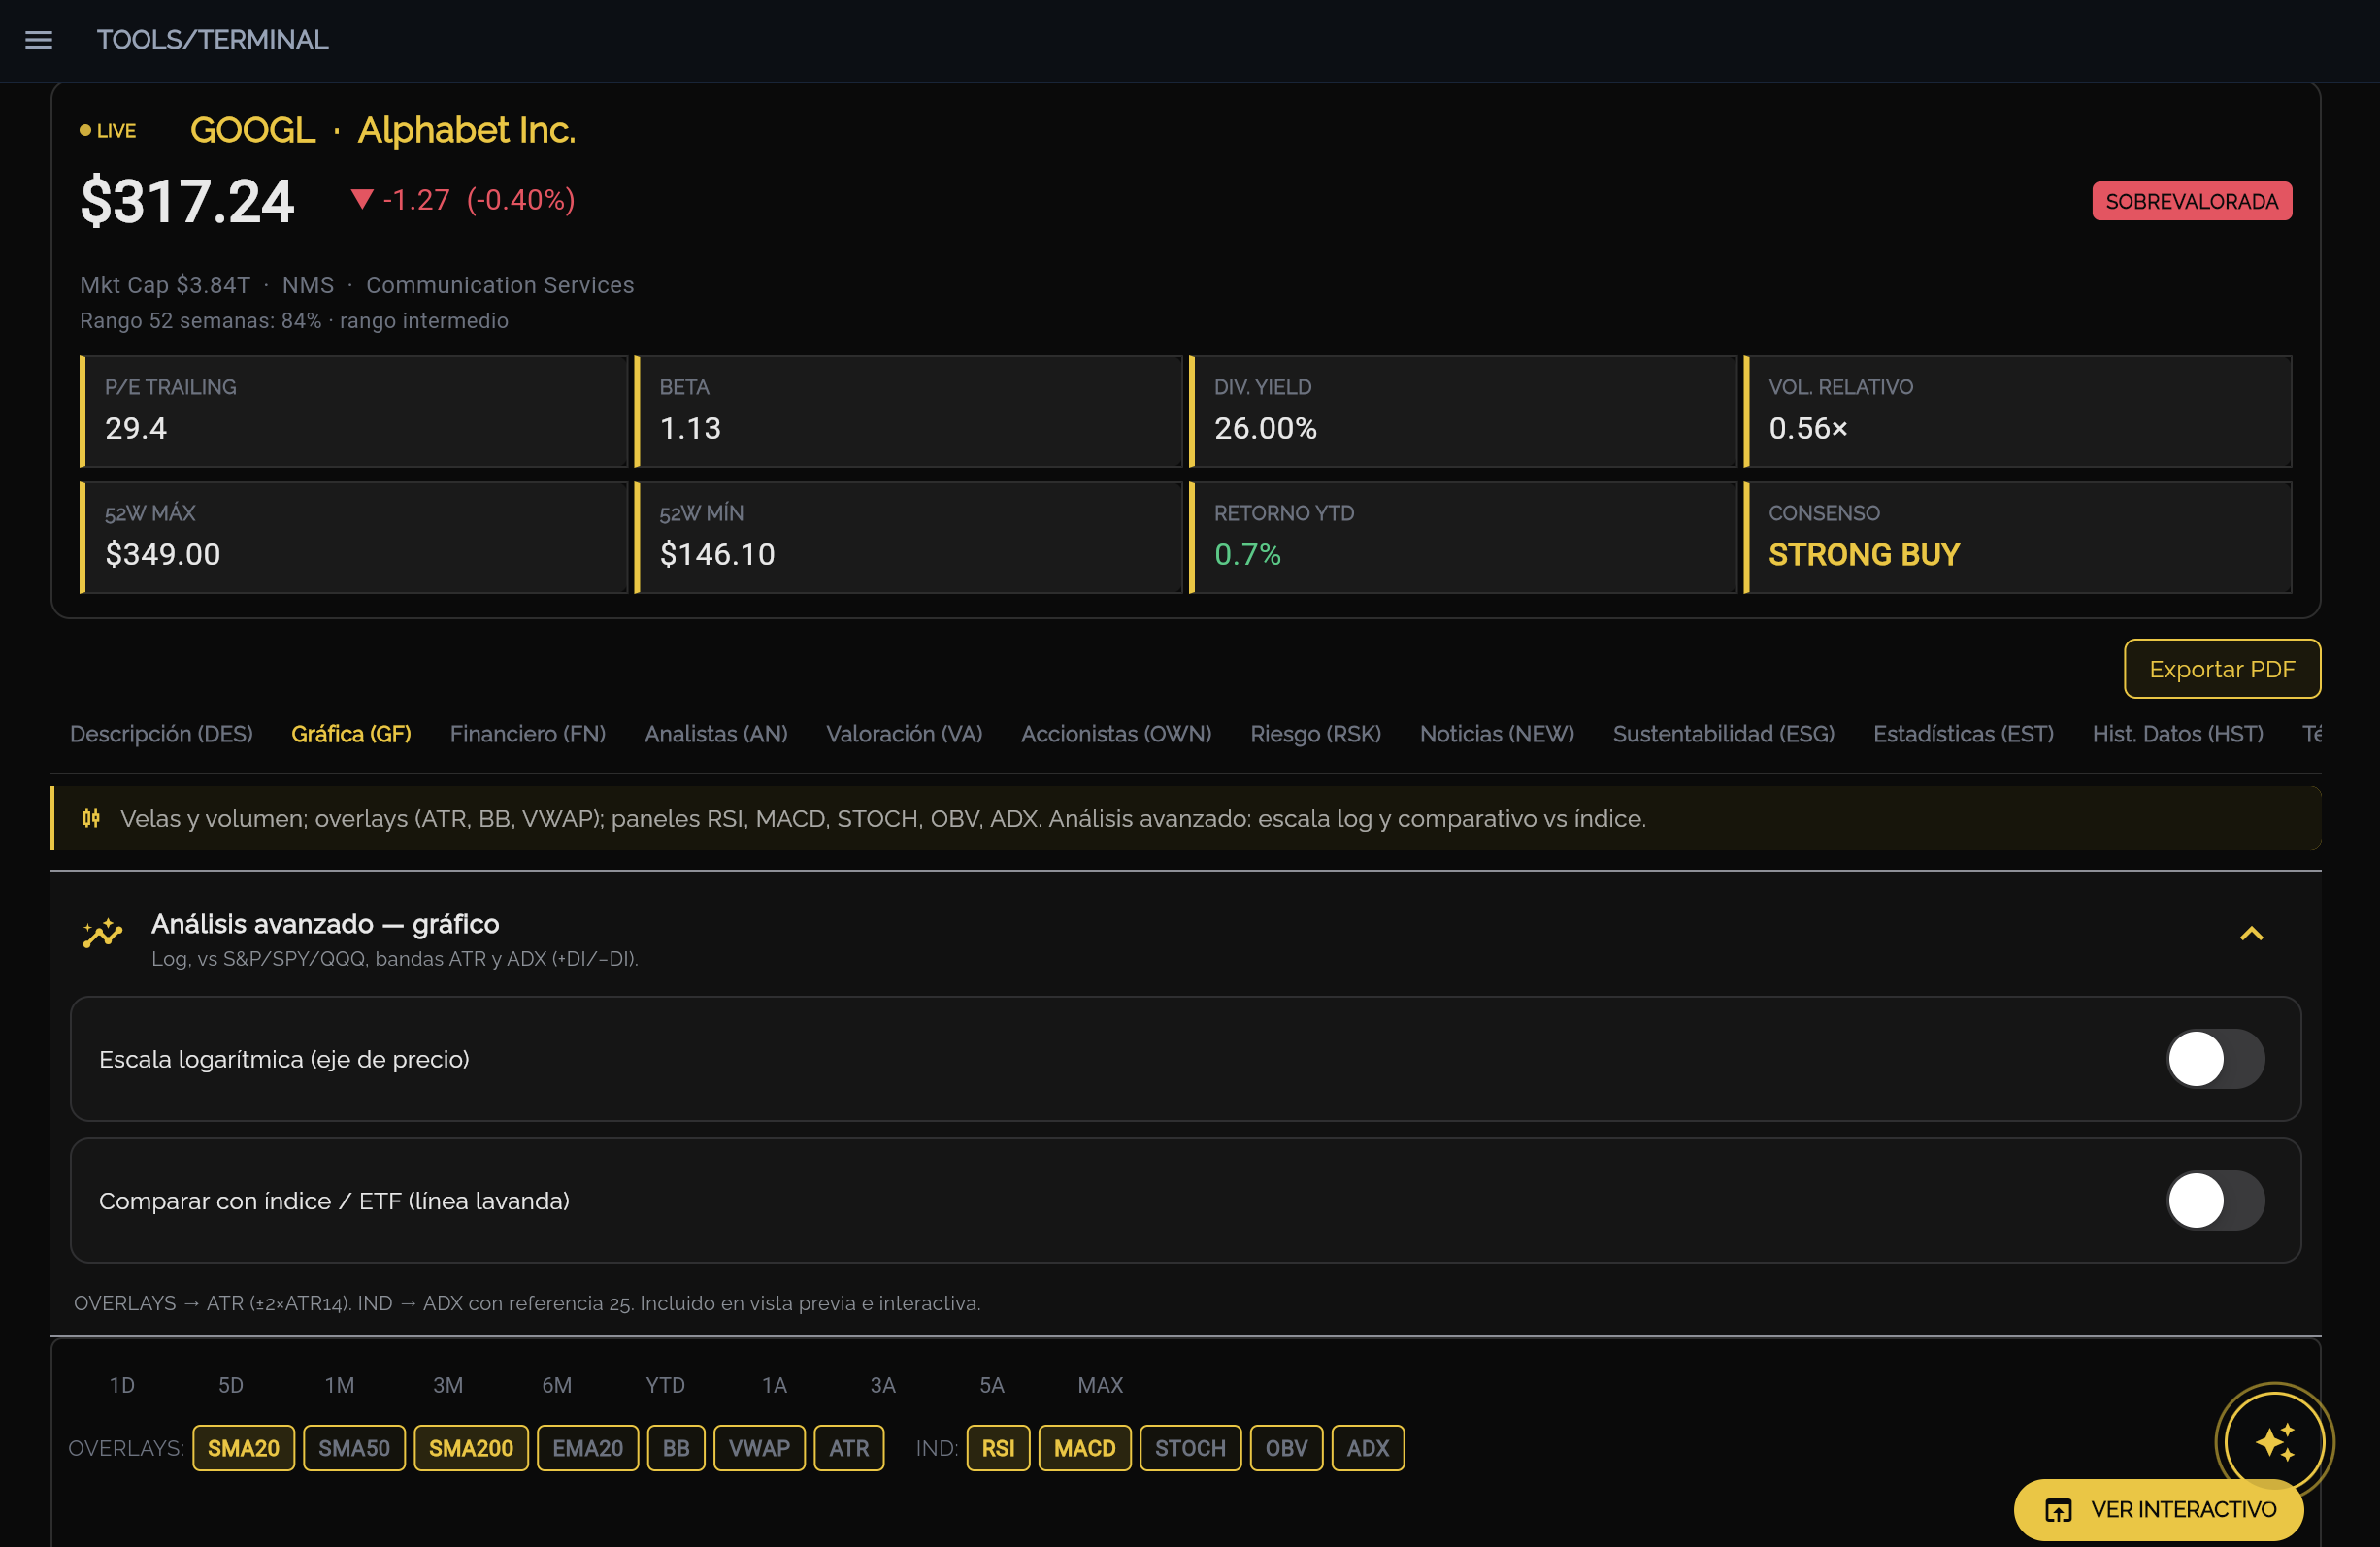This screenshot has height=1547, width=2380.
Task: Click the BETA metric card
Action: 908,411
